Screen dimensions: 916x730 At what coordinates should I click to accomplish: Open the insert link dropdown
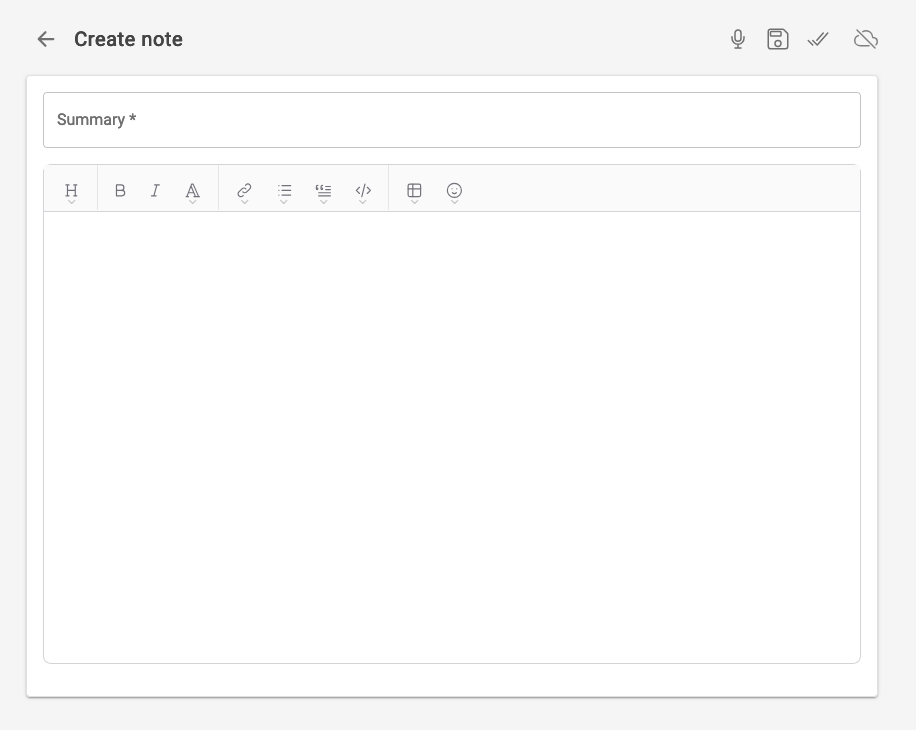(244, 191)
